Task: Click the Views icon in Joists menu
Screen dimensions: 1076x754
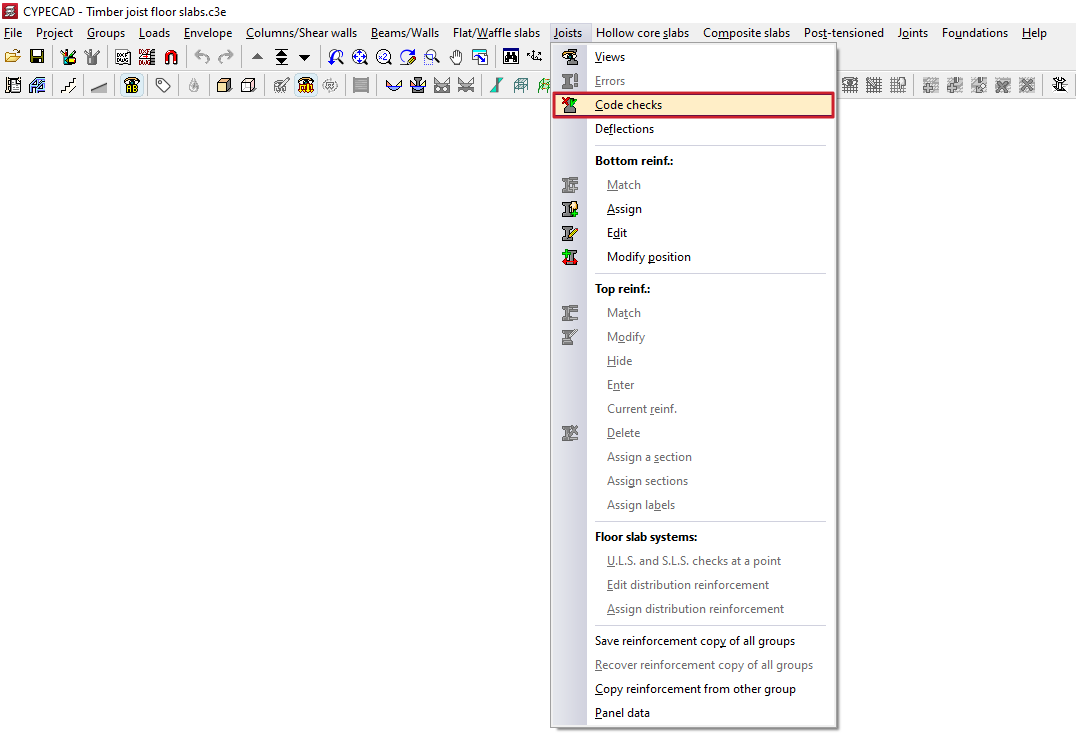Action: coord(570,57)
